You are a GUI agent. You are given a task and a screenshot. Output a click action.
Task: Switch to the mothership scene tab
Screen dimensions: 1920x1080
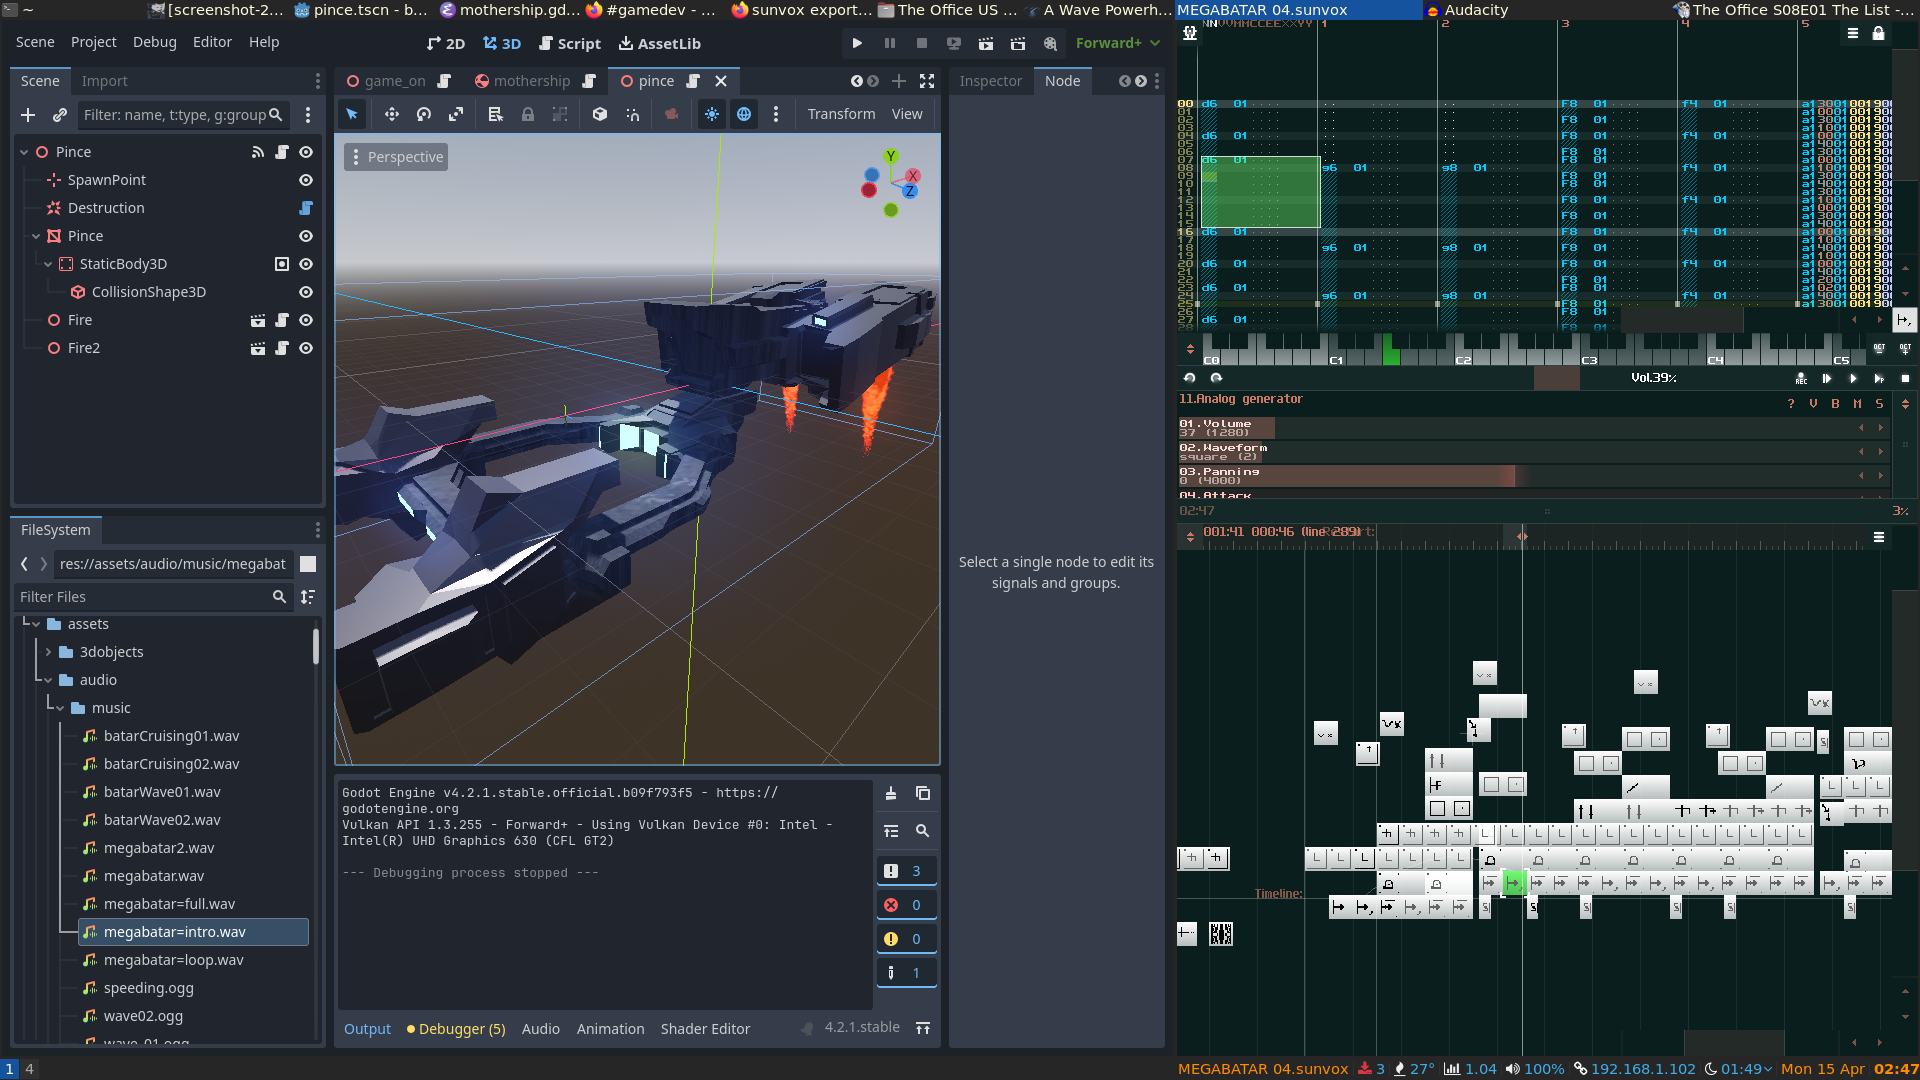[x=534, y=81]
